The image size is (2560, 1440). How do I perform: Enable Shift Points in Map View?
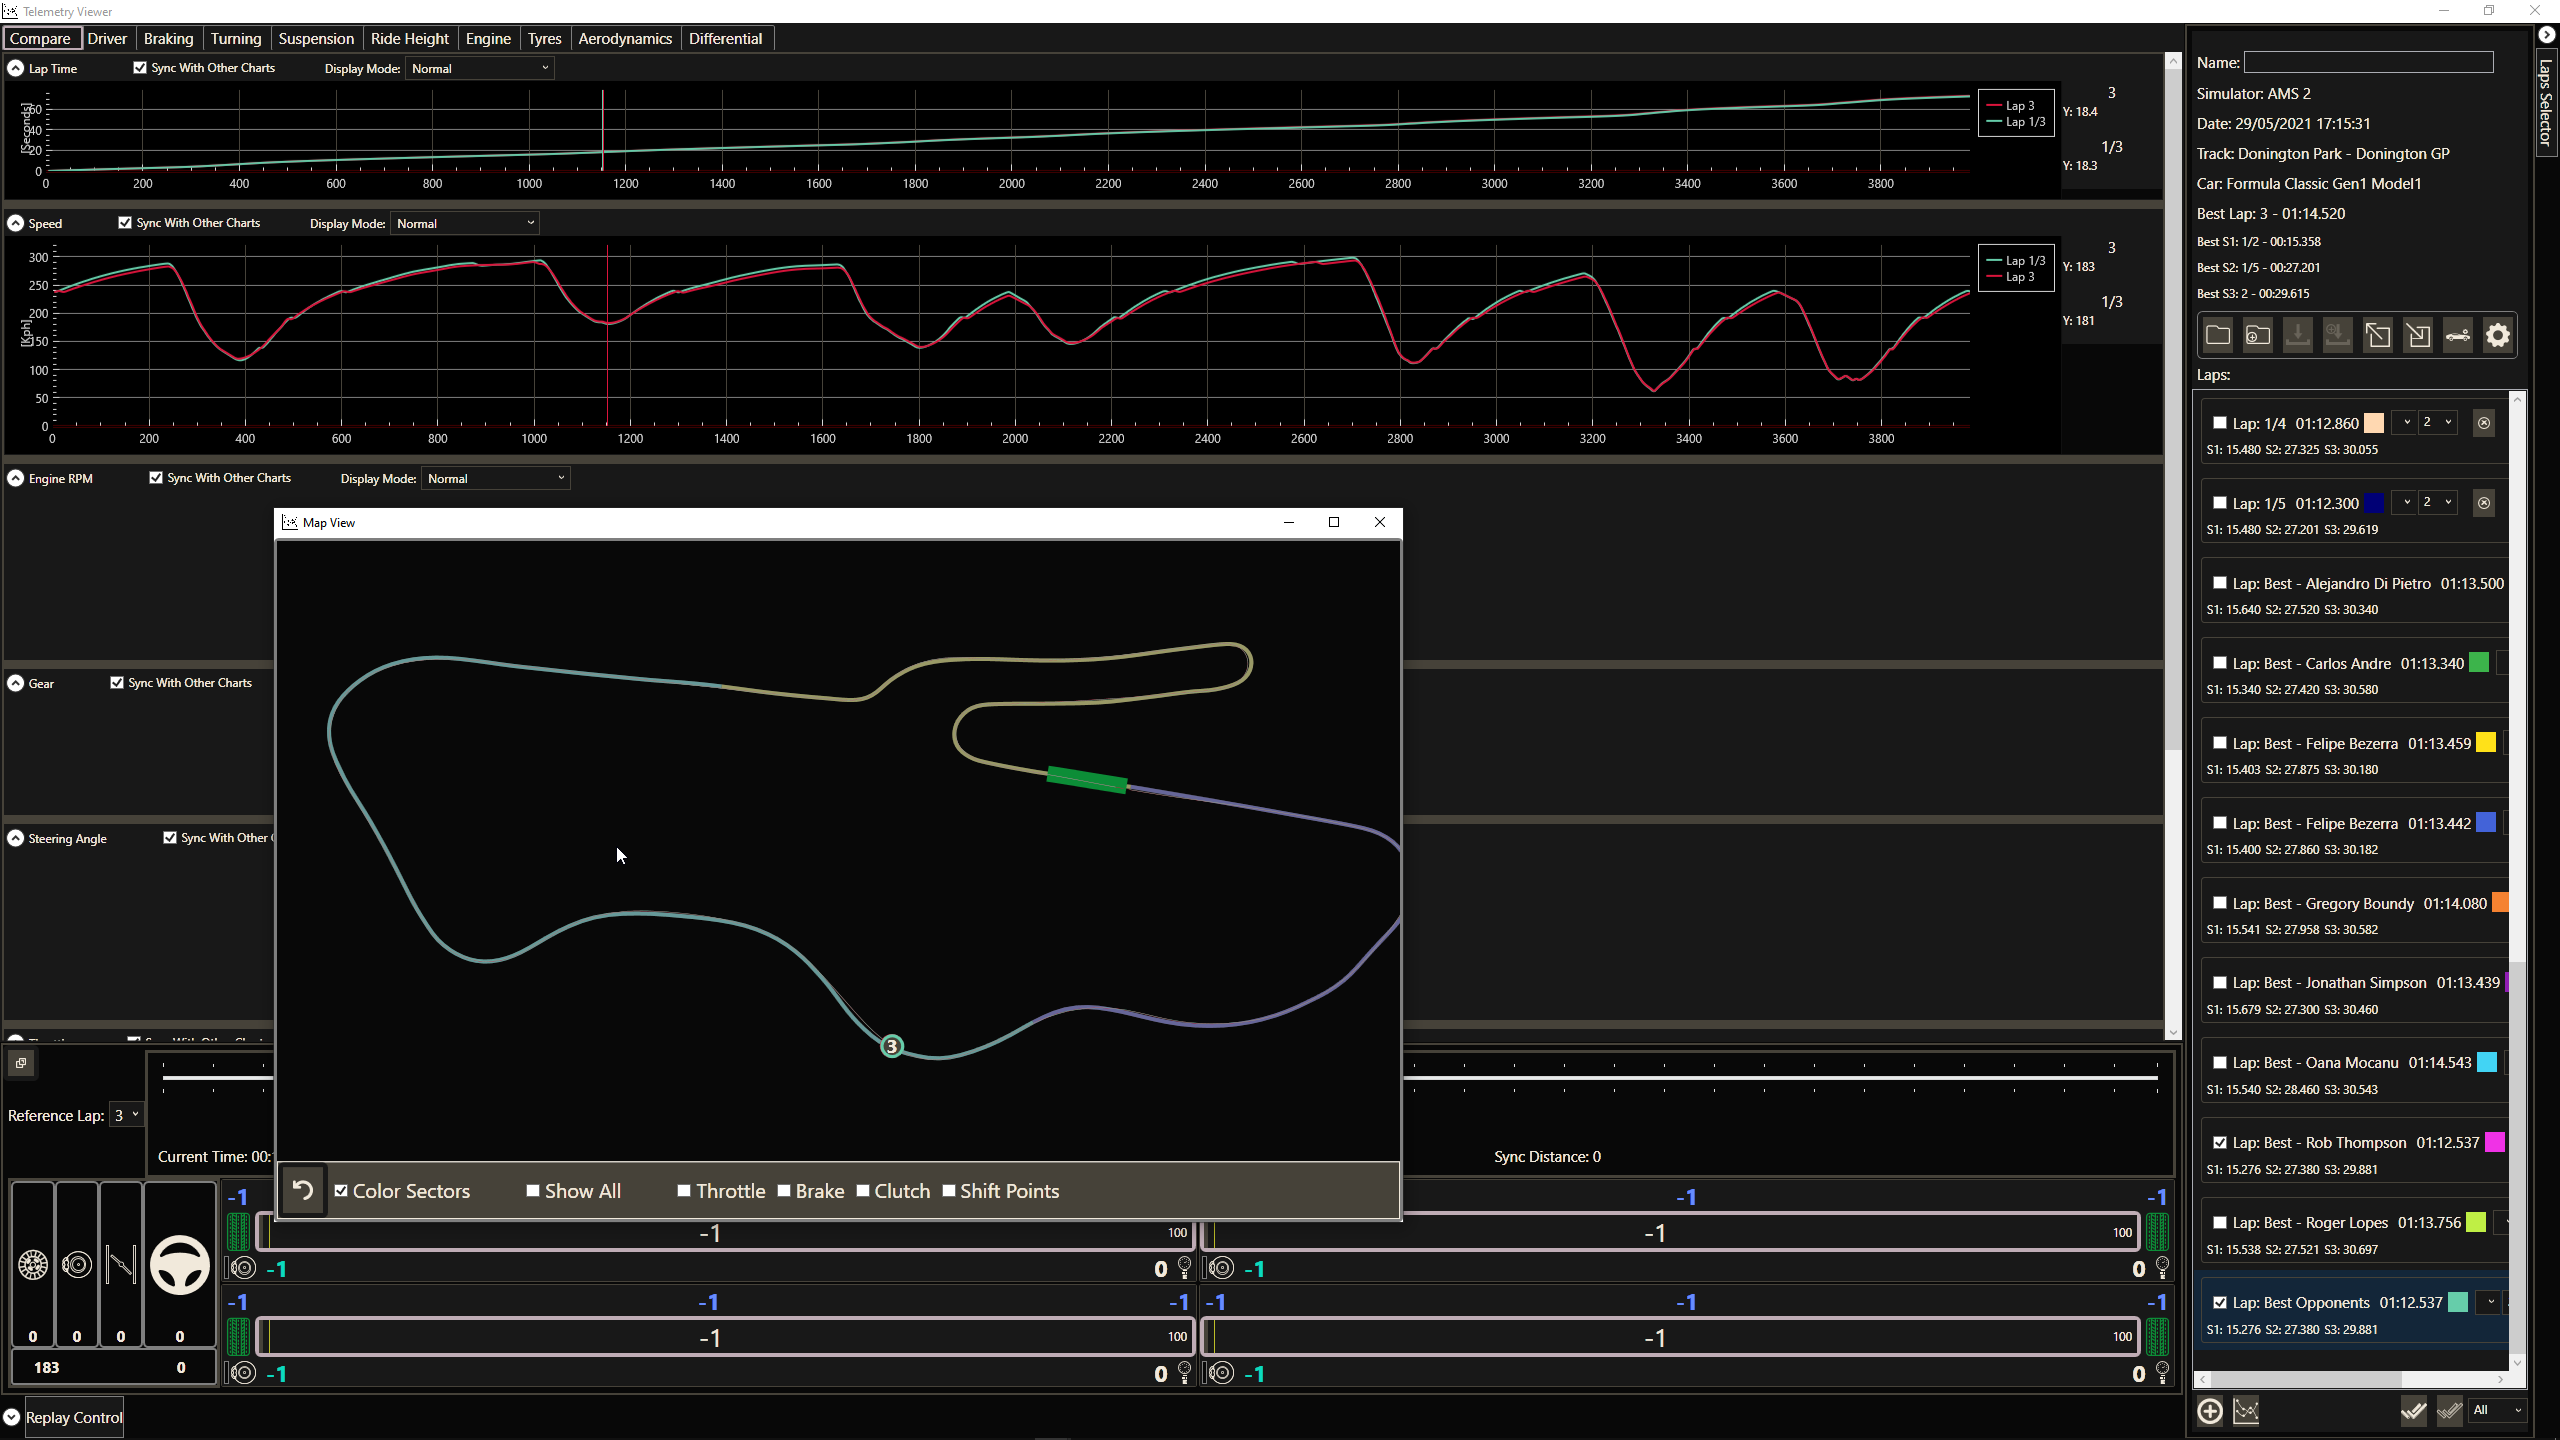tap(949, 1191)
